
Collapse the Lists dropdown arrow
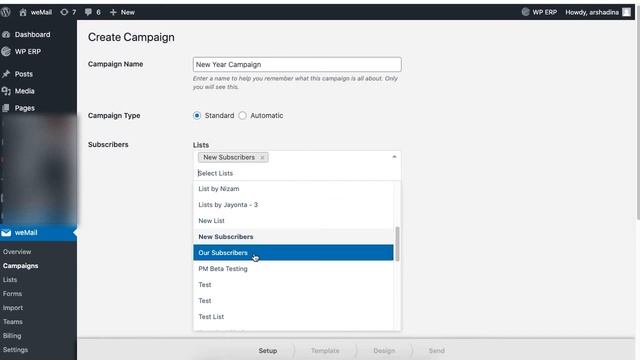tap(394, 157)
